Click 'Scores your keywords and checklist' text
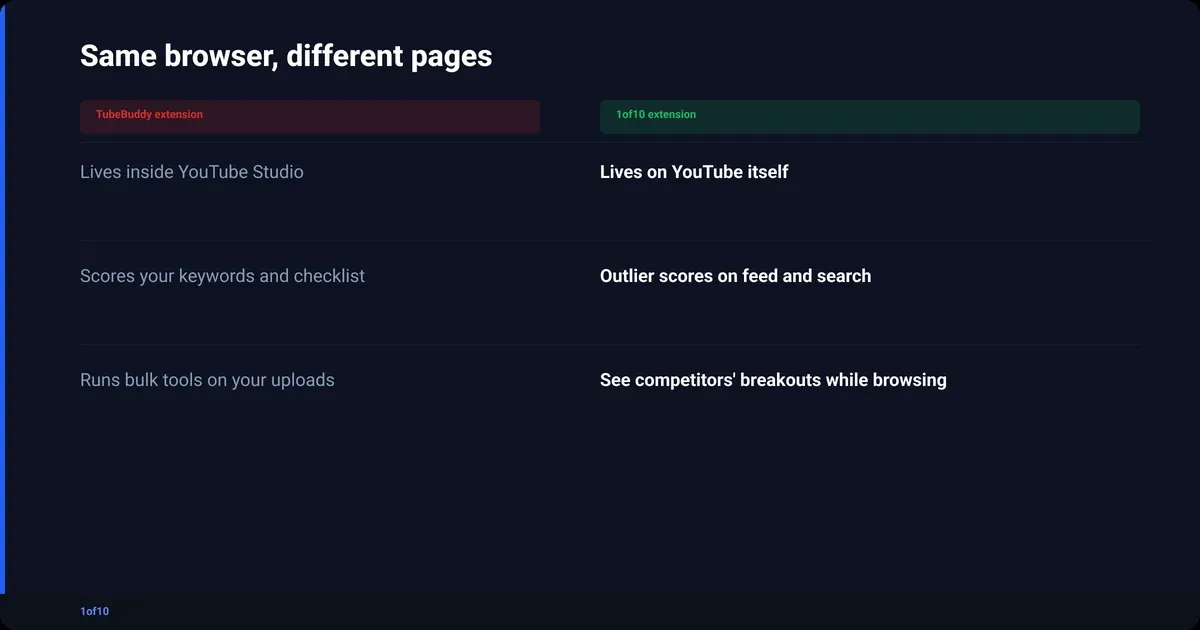The image size is (1200, 630). (x=222, y=276)
